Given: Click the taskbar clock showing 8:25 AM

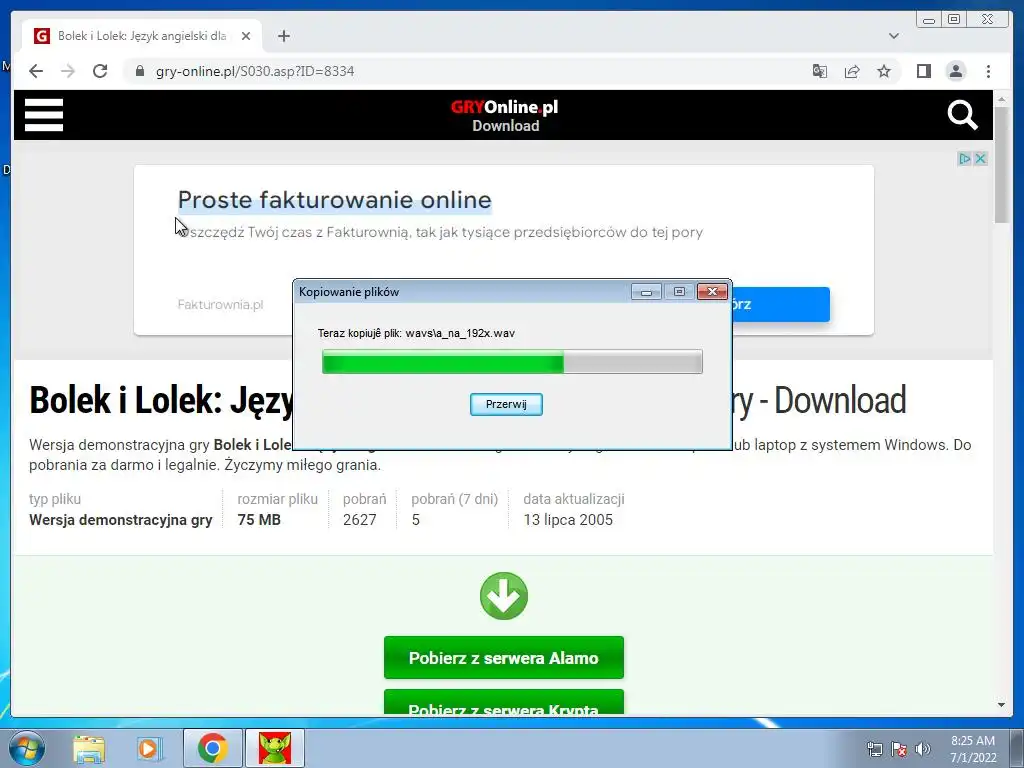Looking at the screenshot, I should pyautogui.click(x=973, y=748).
